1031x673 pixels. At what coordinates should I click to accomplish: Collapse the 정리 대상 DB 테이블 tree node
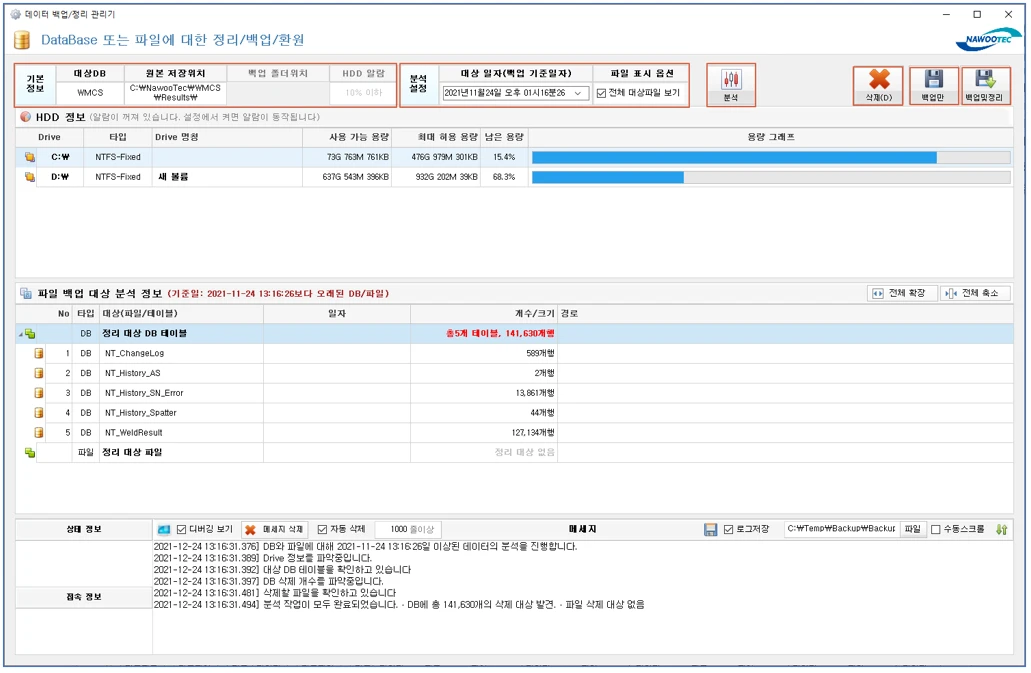[20, 335]
